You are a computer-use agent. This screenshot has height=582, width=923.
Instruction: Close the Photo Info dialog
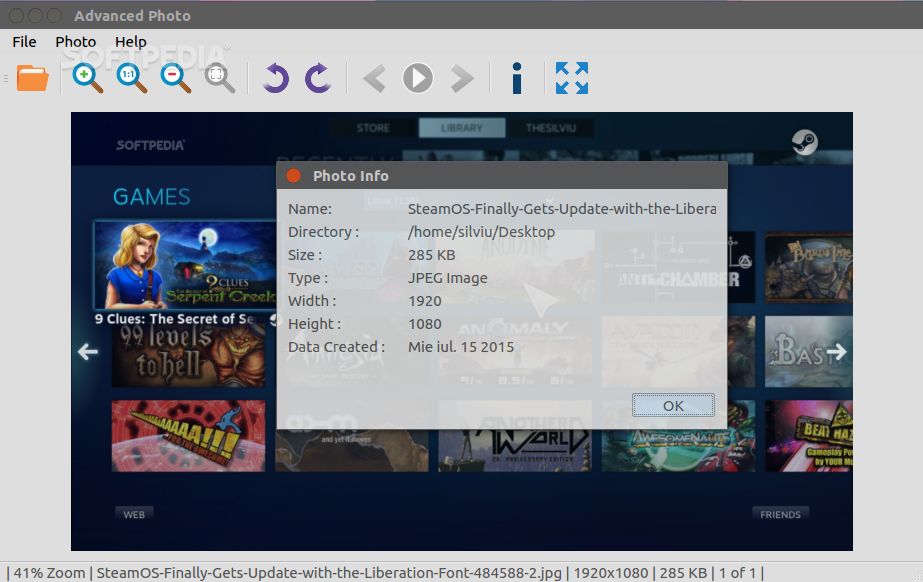coord(293,175)
